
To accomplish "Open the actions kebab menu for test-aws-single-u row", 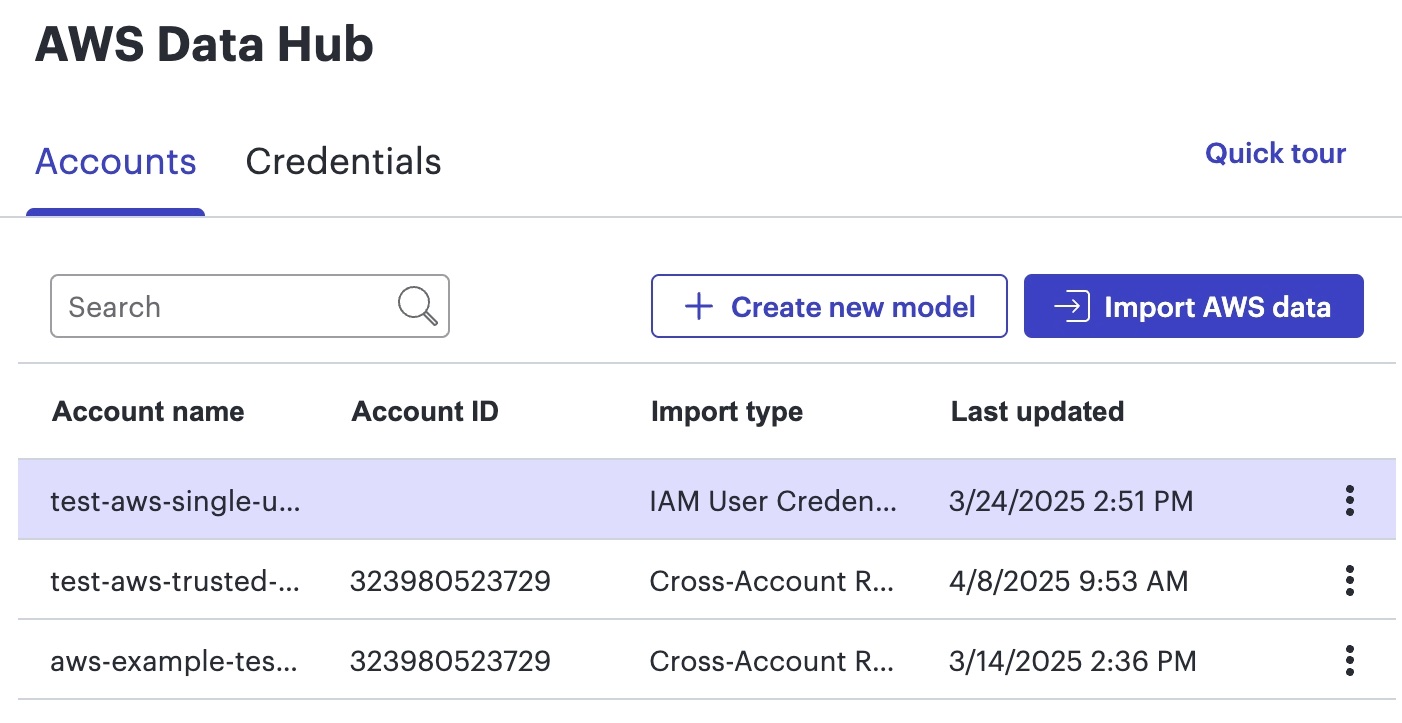I will pyautogui.click(x=1349, y=500).
